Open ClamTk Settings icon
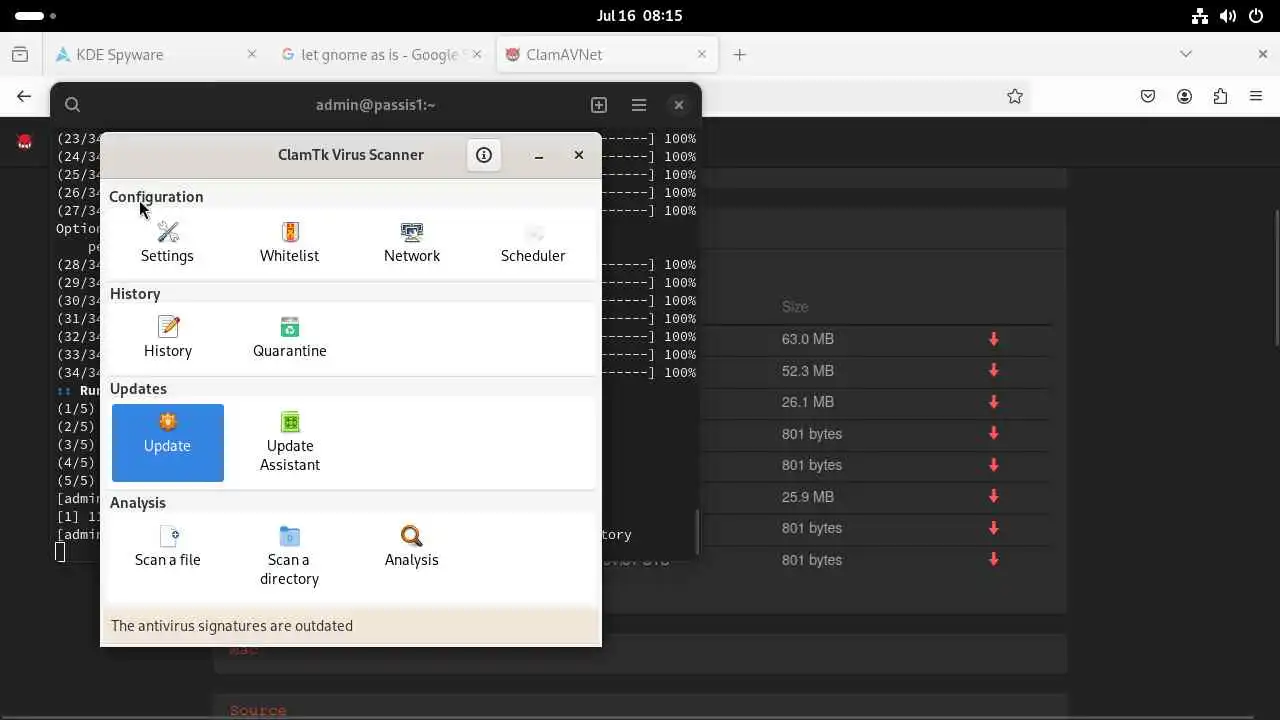 167,243
